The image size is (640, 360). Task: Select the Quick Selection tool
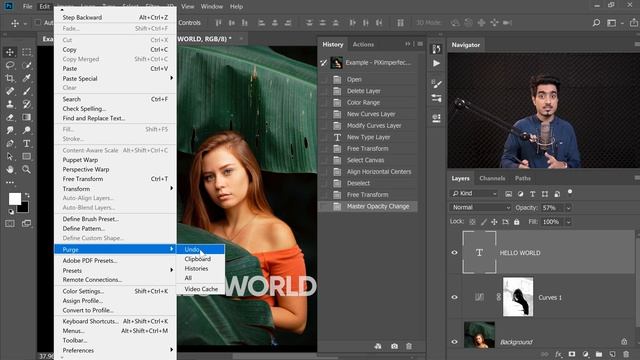click(x=27, y=65)
